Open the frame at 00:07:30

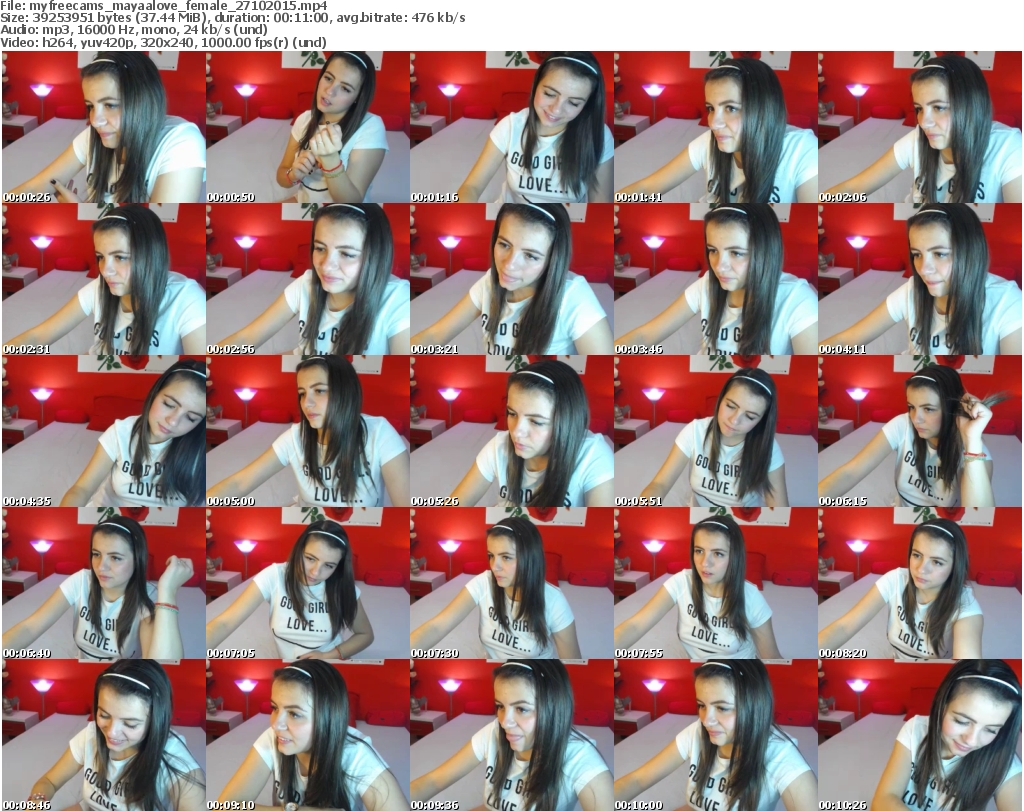(512, 584)
